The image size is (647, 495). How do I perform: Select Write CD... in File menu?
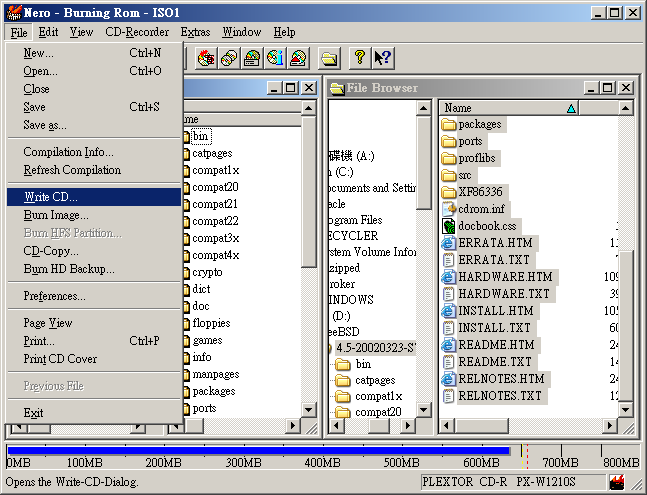pyautogui.click(x=50, y=197)
